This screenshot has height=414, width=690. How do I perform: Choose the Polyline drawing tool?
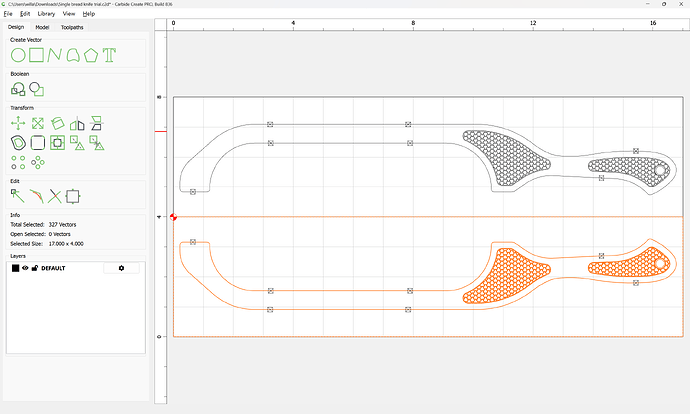(54, 54)
